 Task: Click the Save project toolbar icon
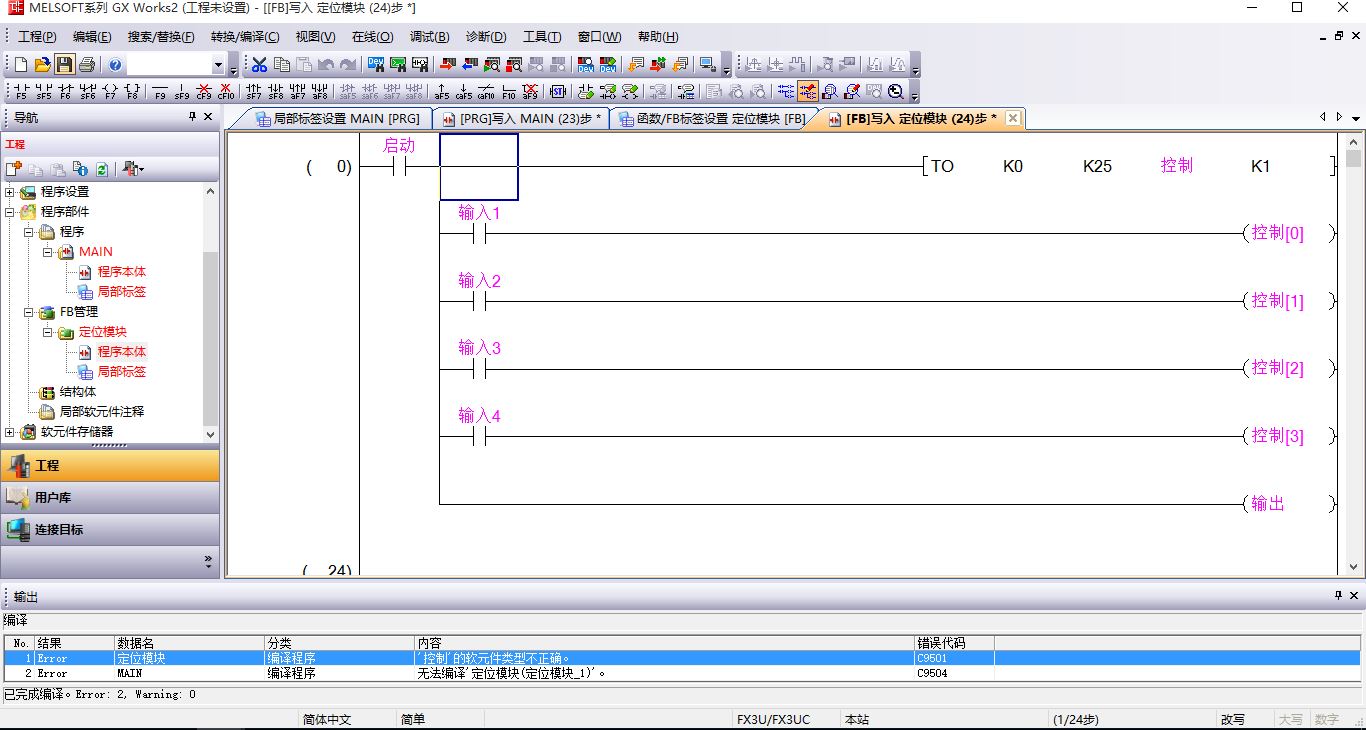click(x=64, y=65)
